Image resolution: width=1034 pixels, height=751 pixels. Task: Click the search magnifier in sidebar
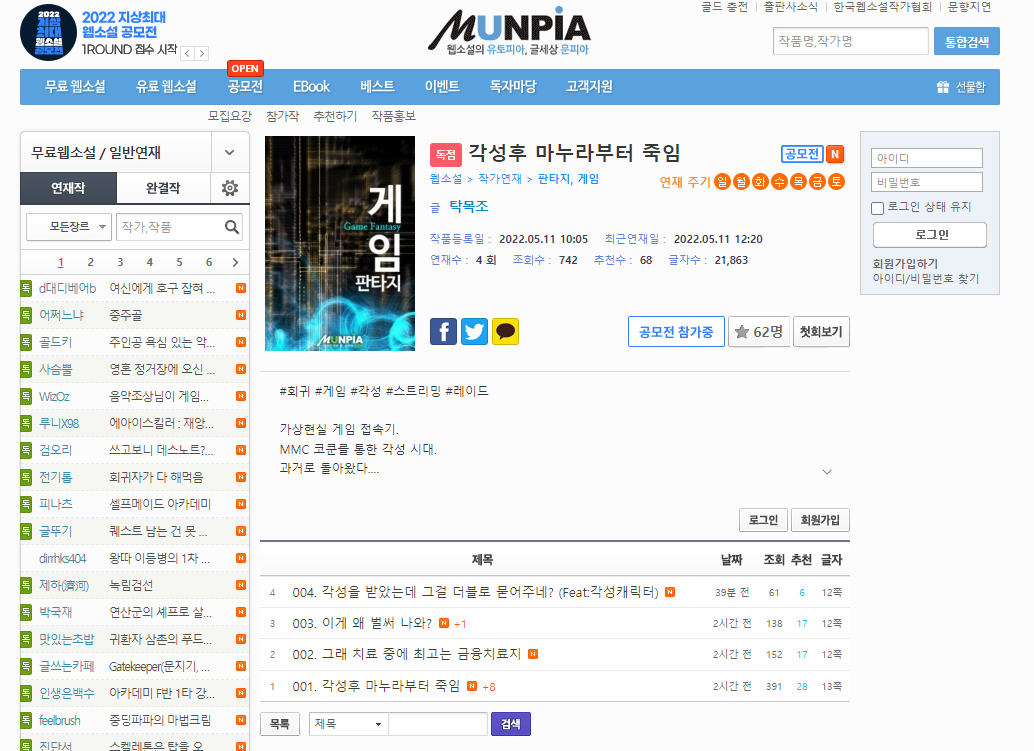[232, 227]
